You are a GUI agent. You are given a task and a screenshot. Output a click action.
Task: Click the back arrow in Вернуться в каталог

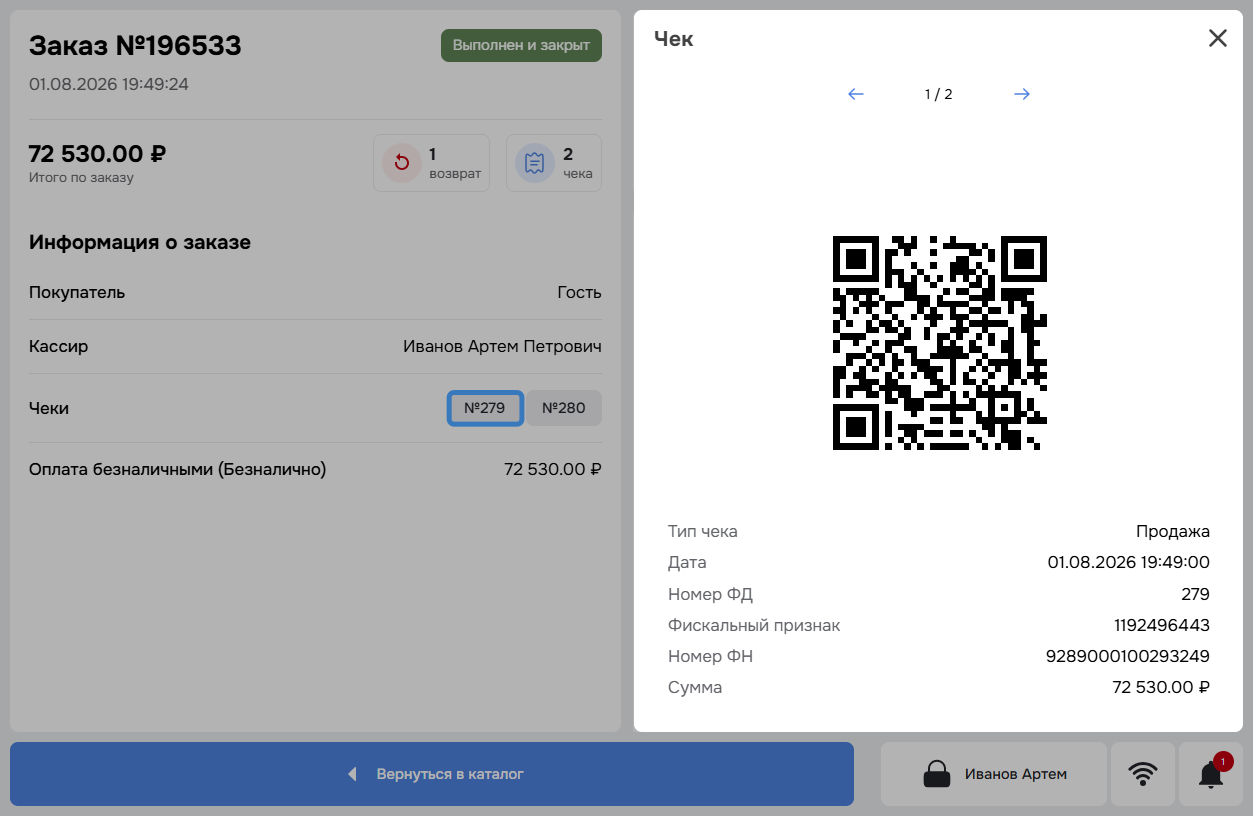tap(352, 774)
